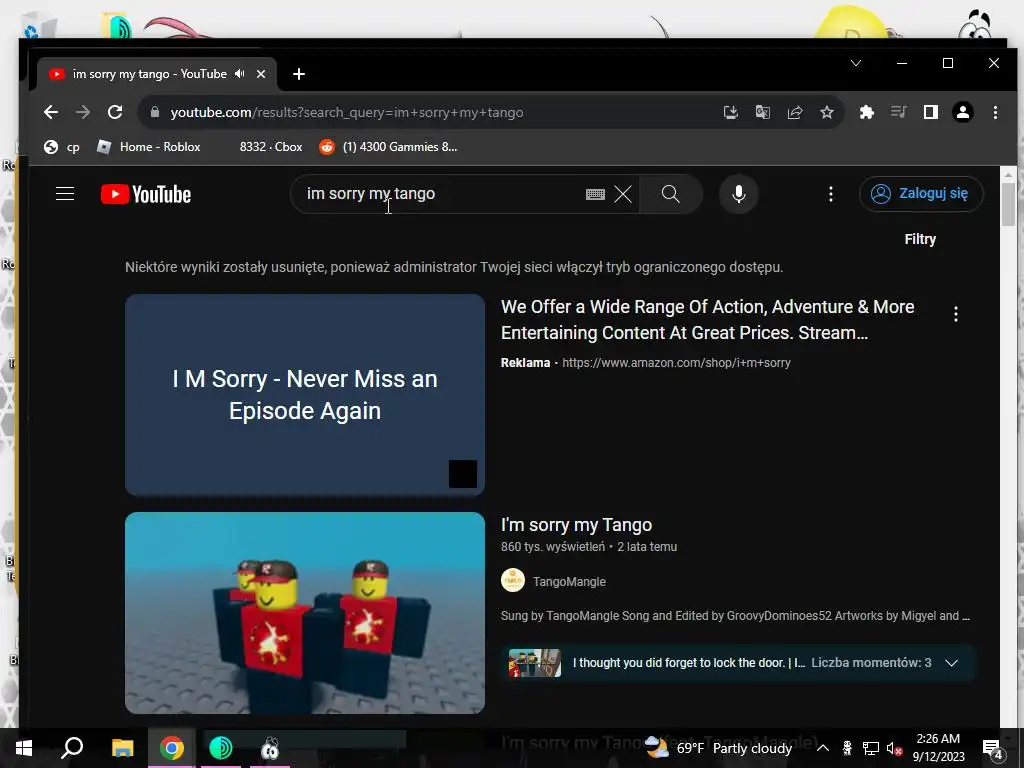Open the Google Translate page icon
Screen dimensions: 1024x768
click(x=763, y=112)
